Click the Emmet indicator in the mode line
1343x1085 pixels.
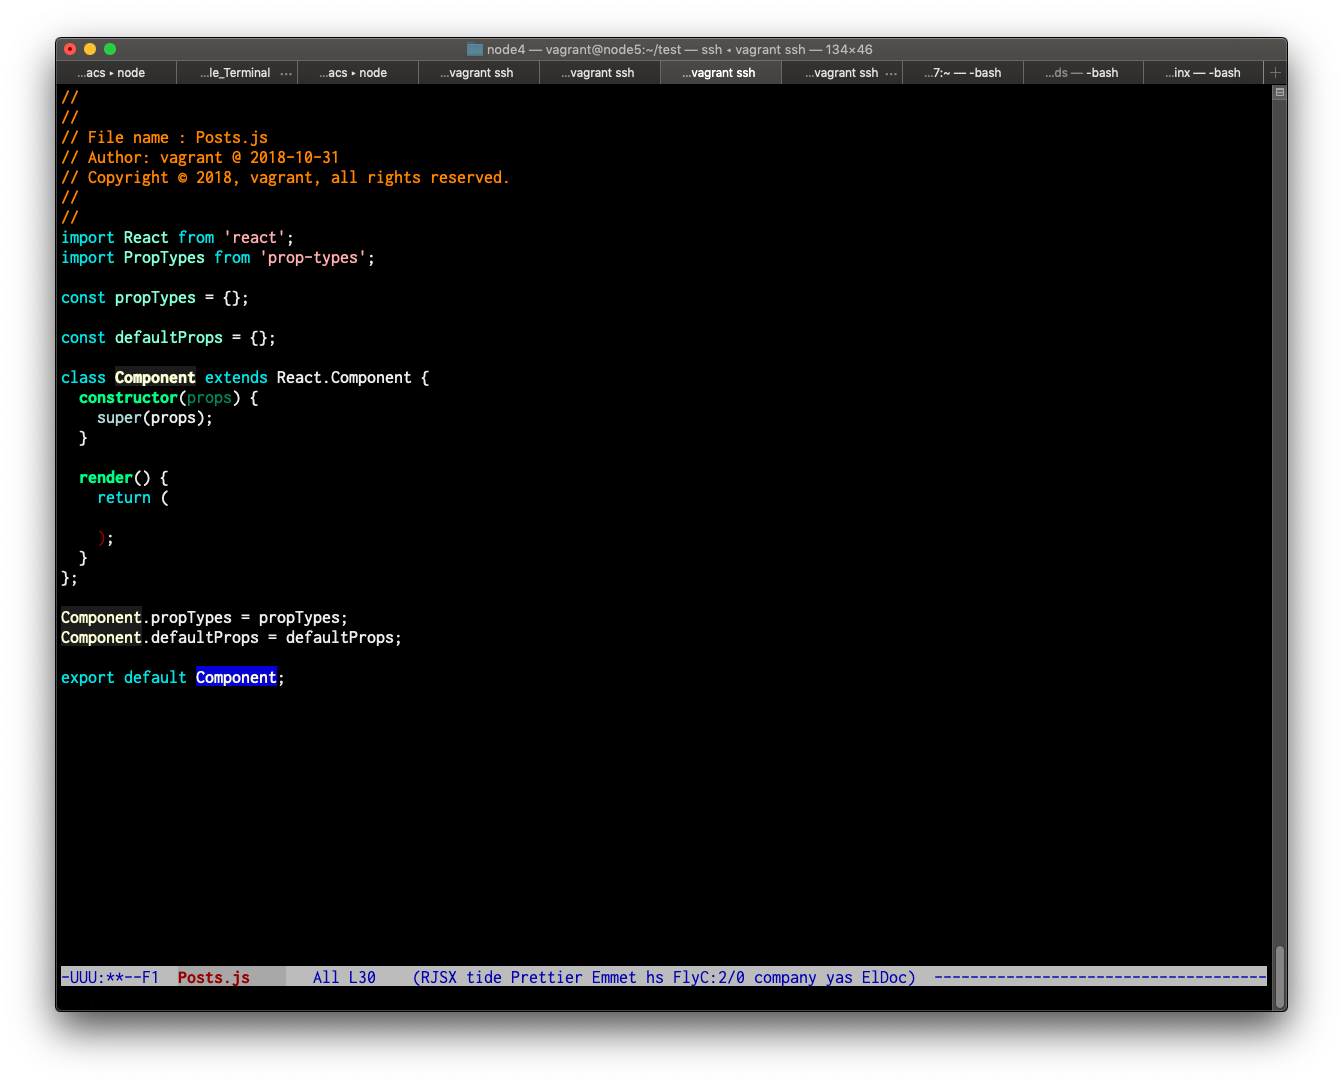pyautogui.click(x=613, y=977)
